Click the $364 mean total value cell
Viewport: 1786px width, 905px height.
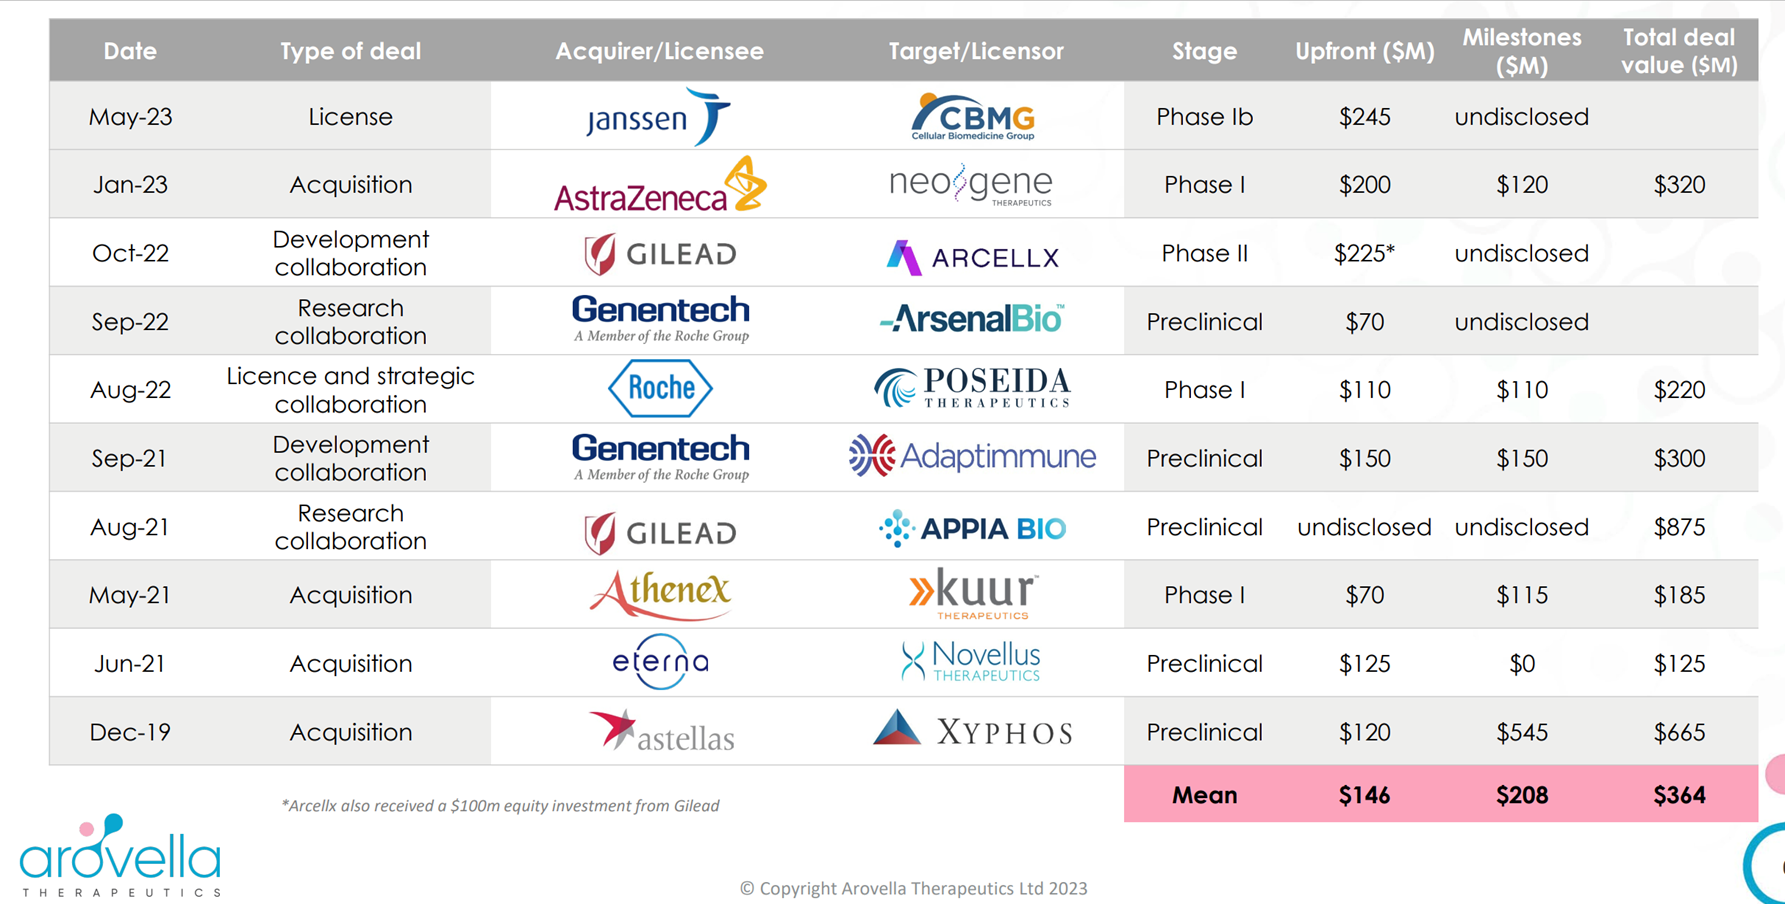[x=1679, y=795]
